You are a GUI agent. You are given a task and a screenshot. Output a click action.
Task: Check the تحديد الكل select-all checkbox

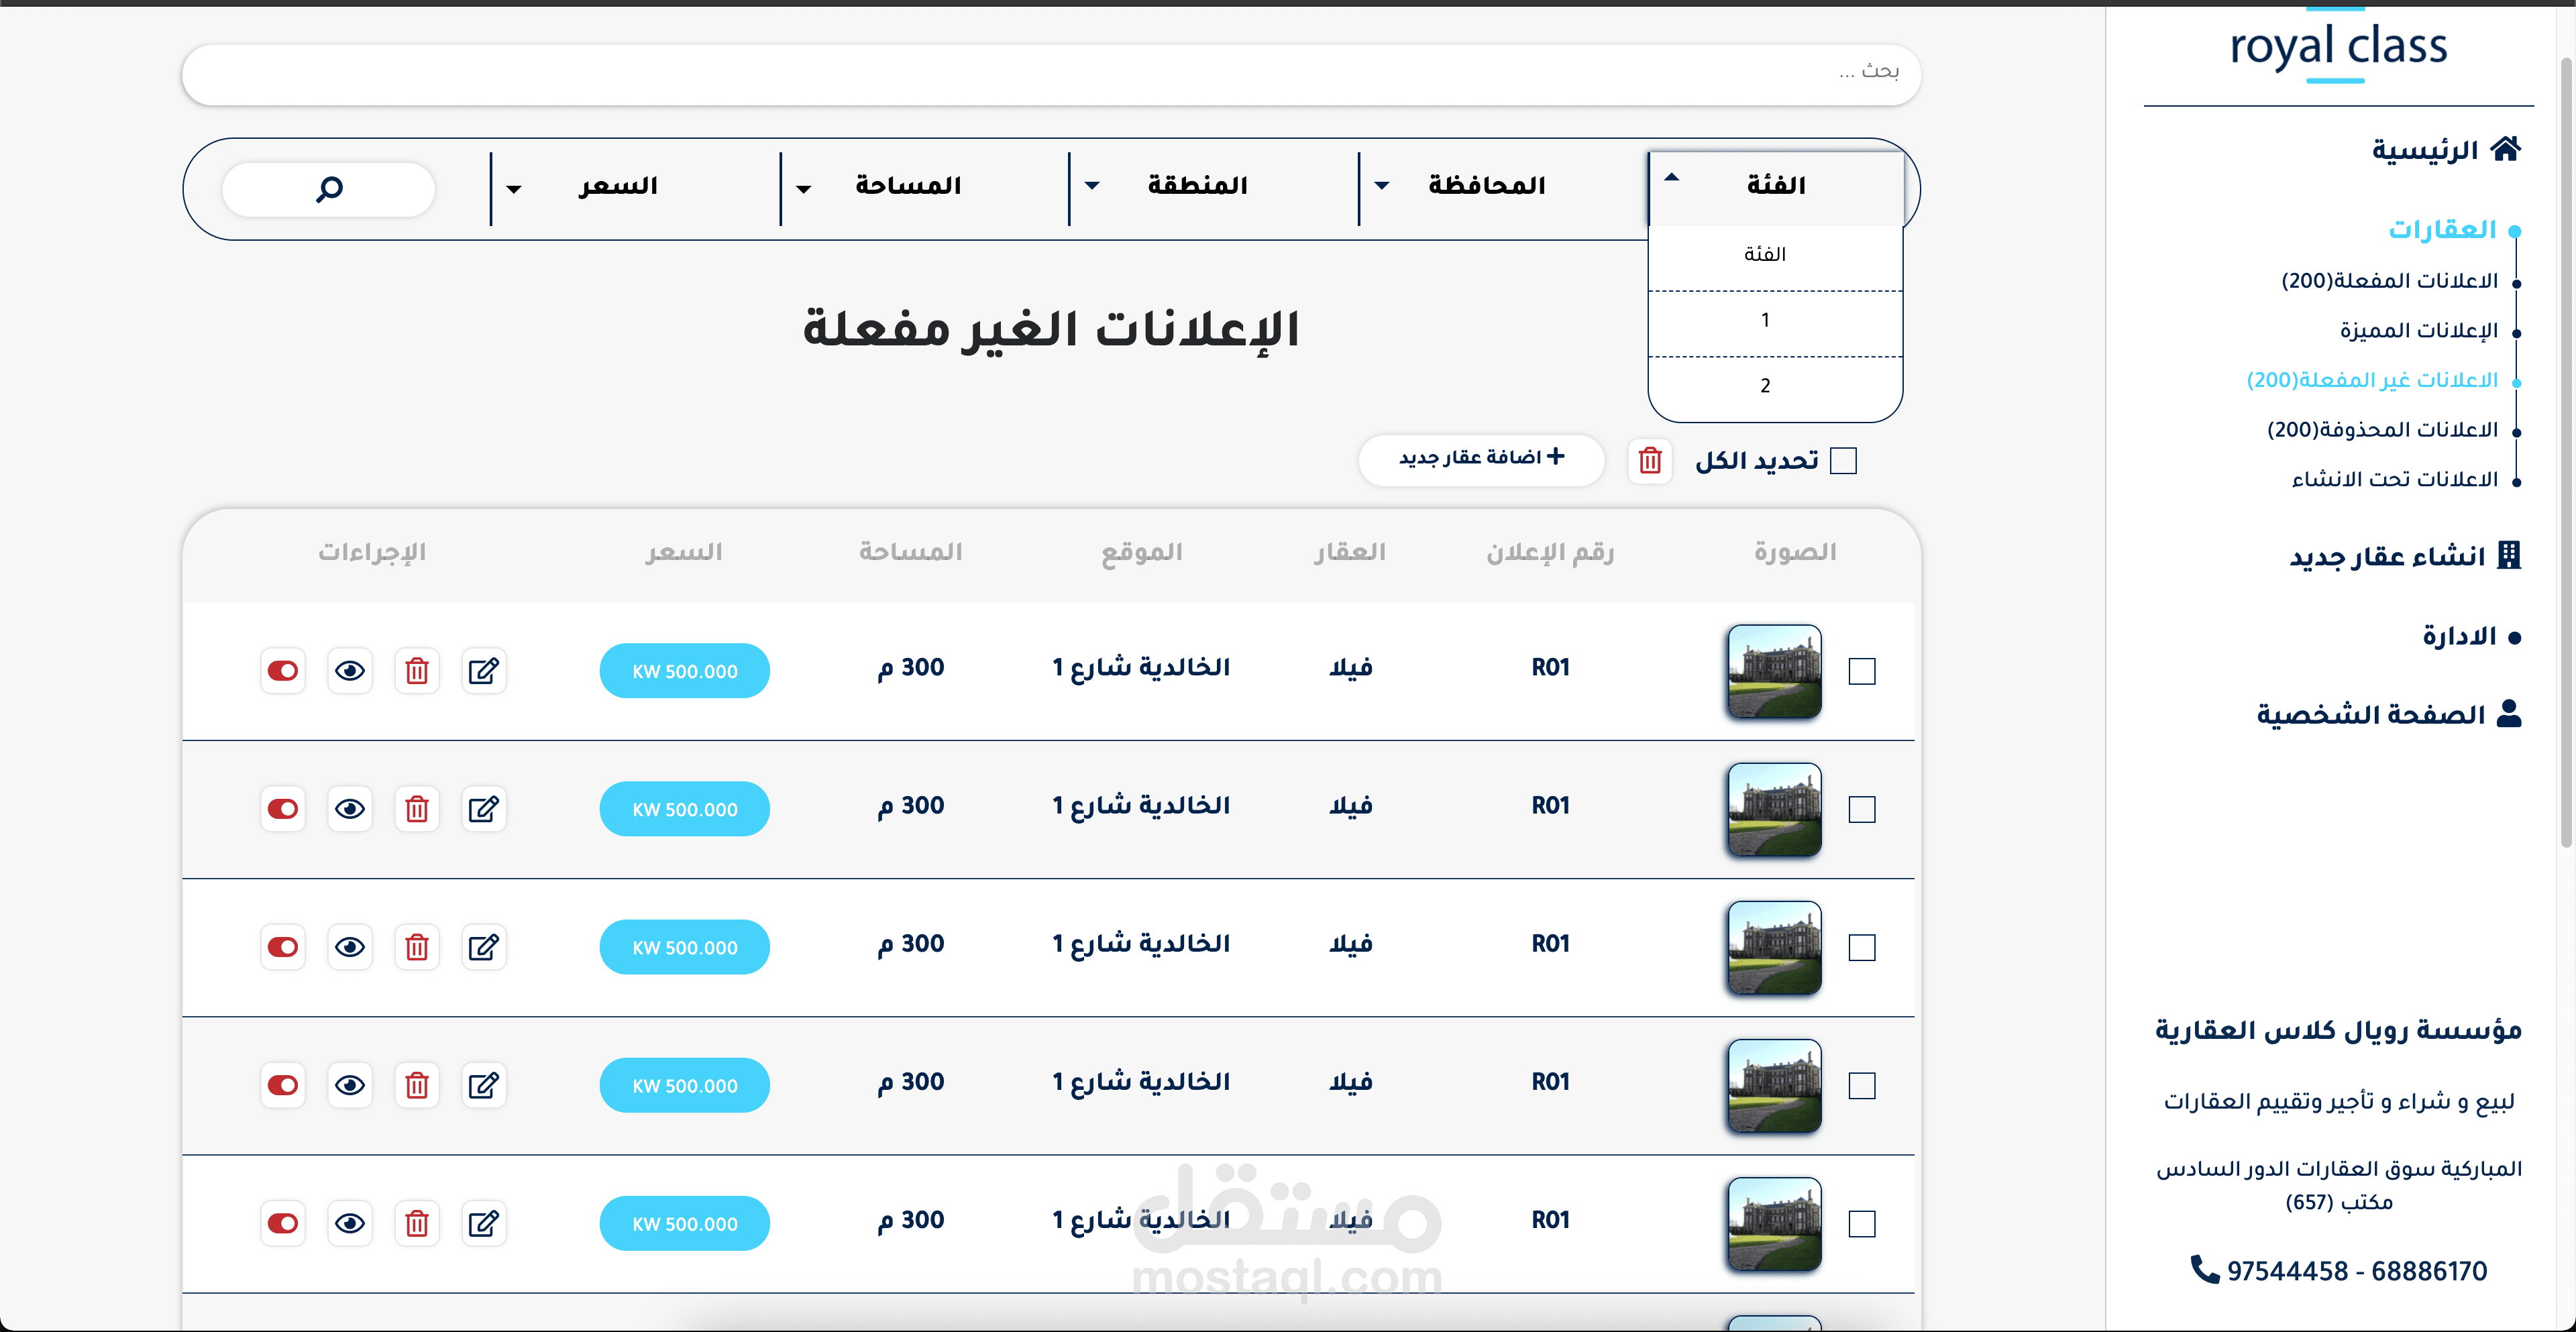tap(1842, 460)
